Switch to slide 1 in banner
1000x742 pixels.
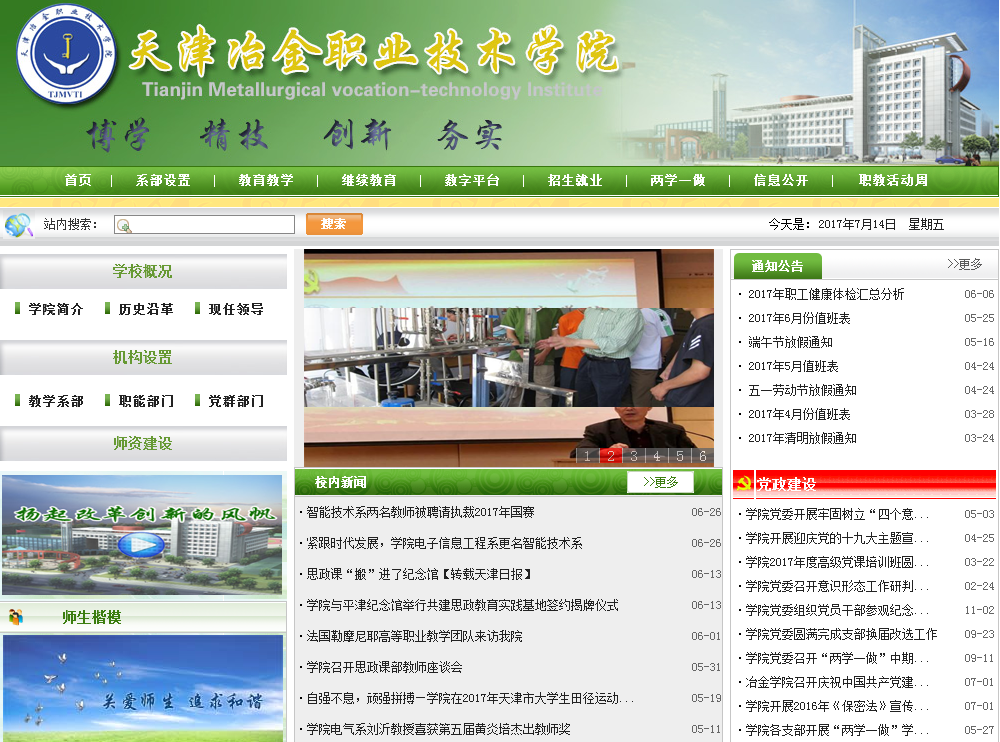(x=587, y=456)
